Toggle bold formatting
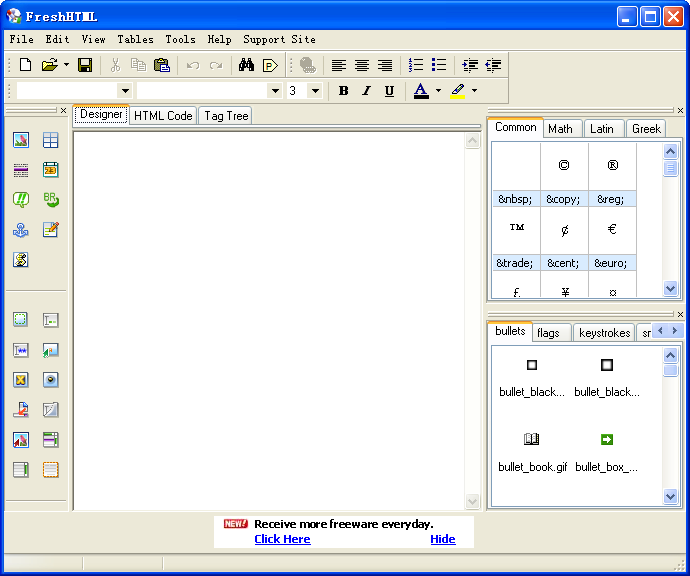Screen dimensions: 690x576 (343, 91)
